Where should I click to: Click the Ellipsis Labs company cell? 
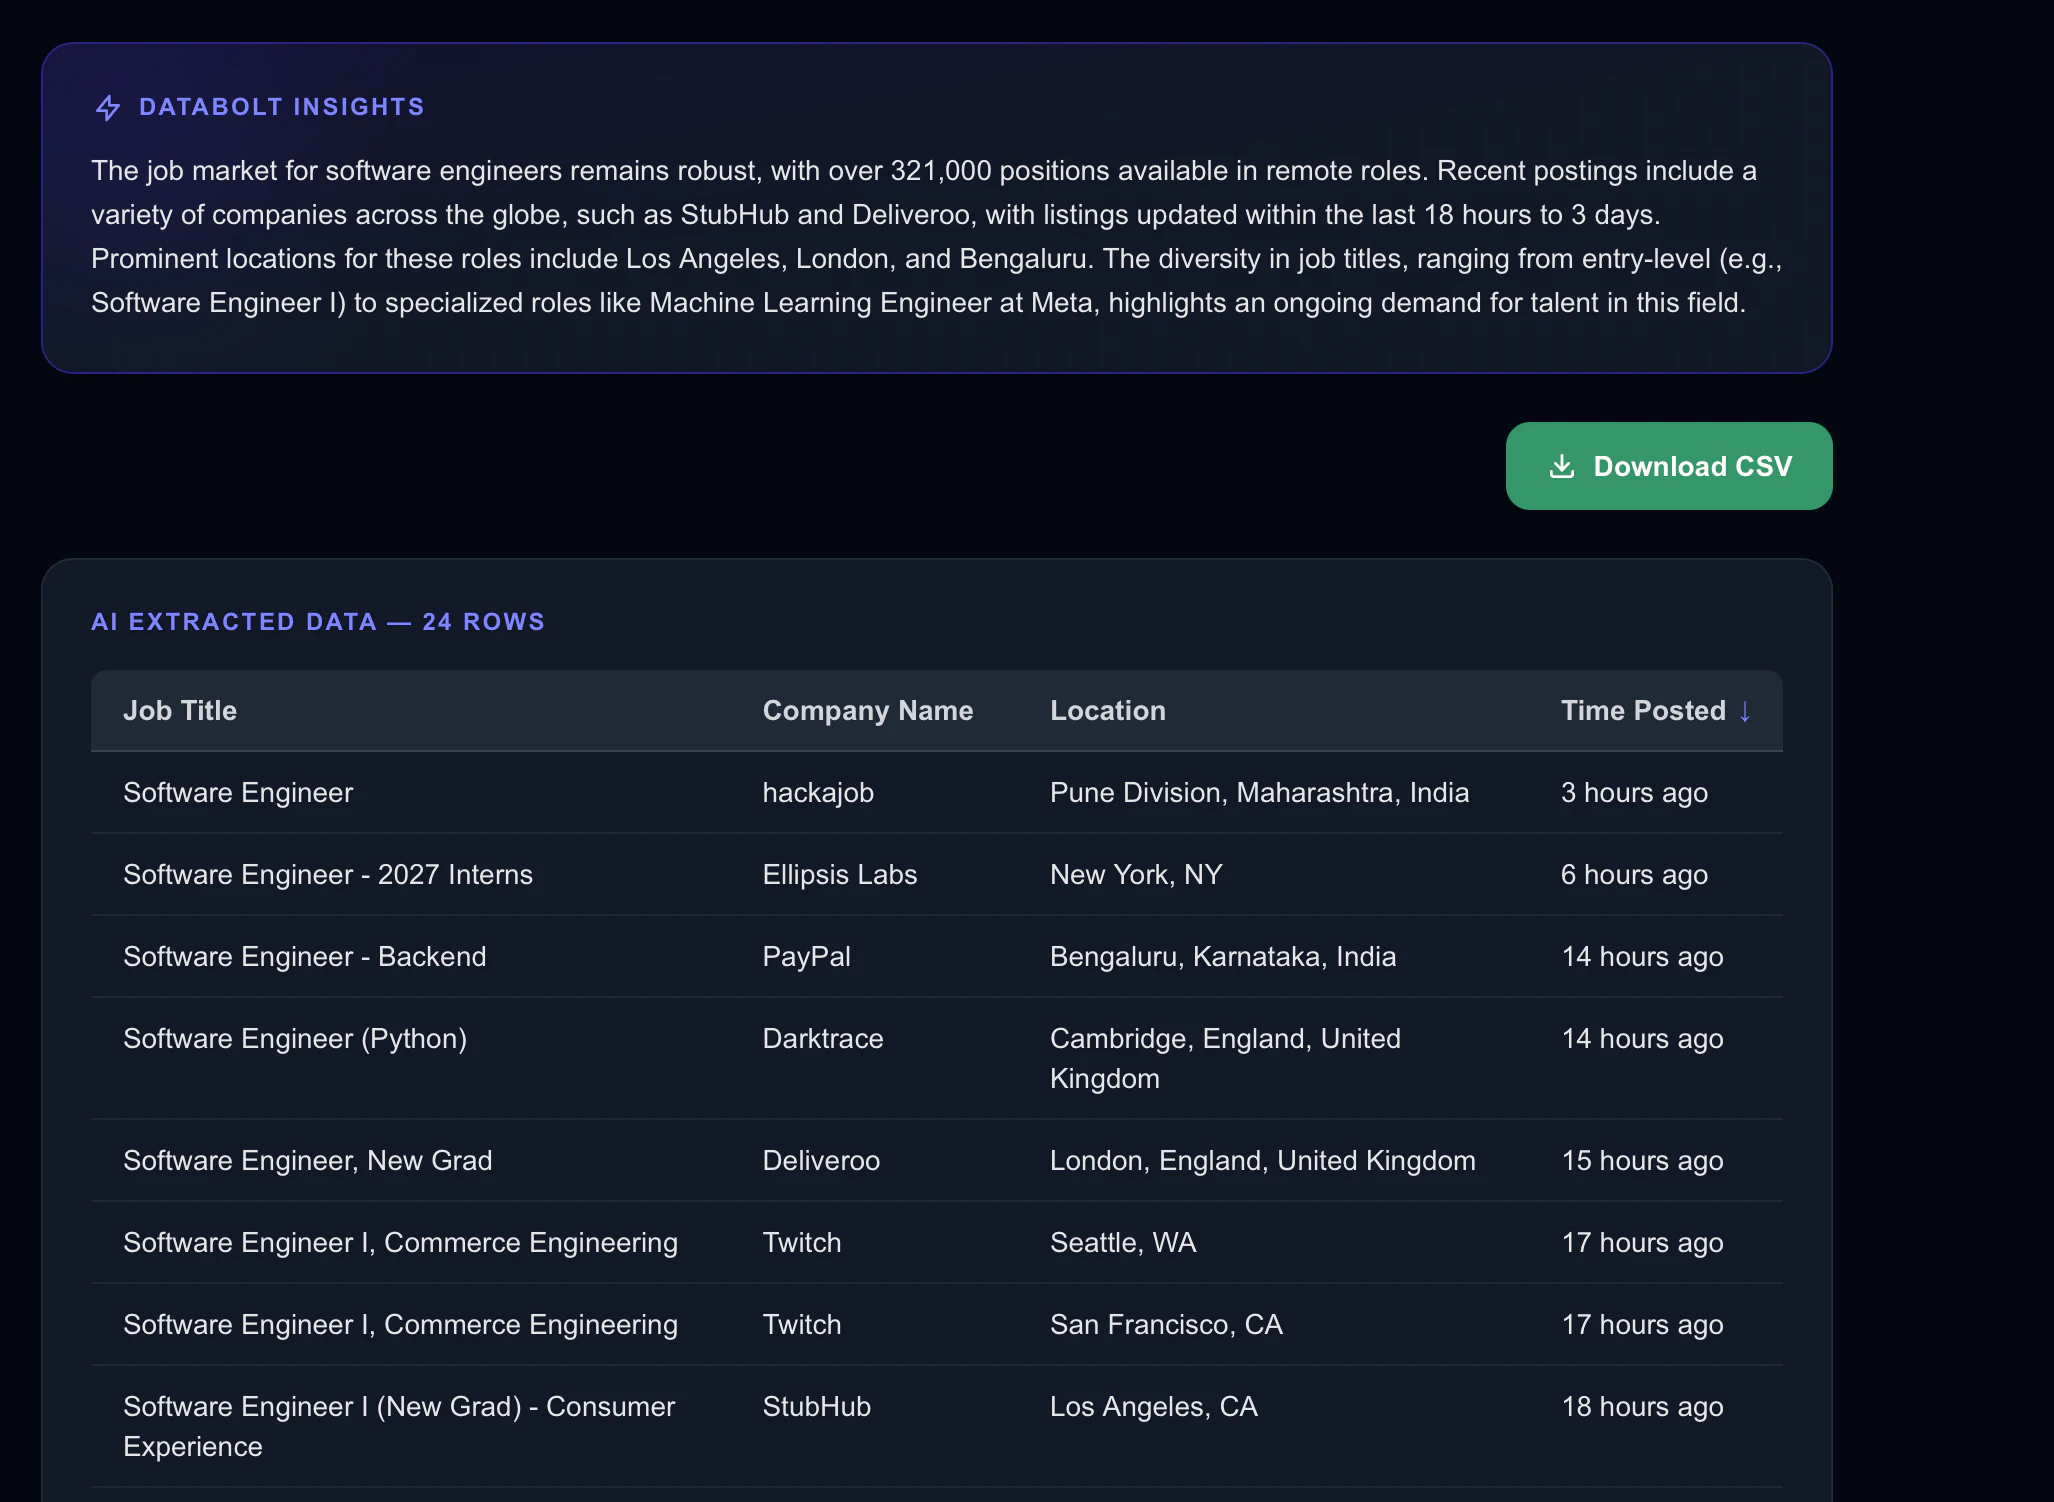point(839,875)
